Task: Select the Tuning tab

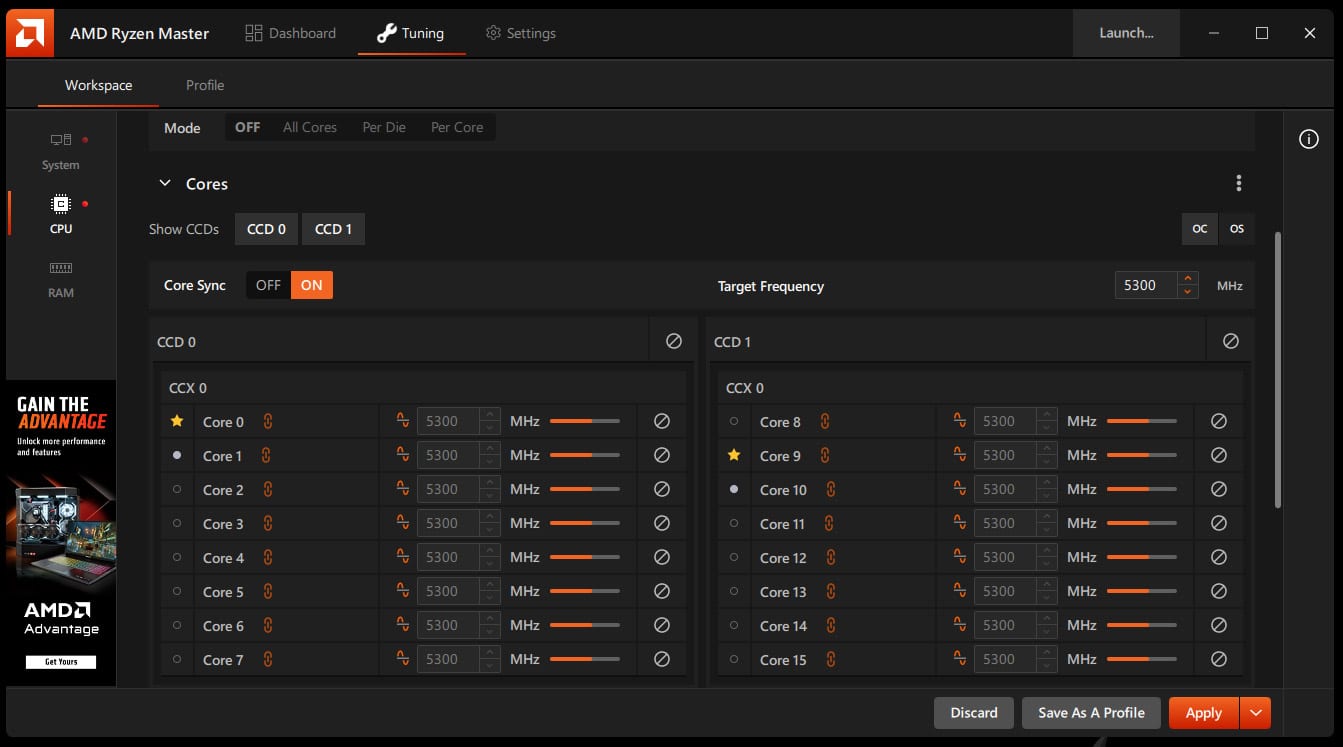Action: [411, 33]
